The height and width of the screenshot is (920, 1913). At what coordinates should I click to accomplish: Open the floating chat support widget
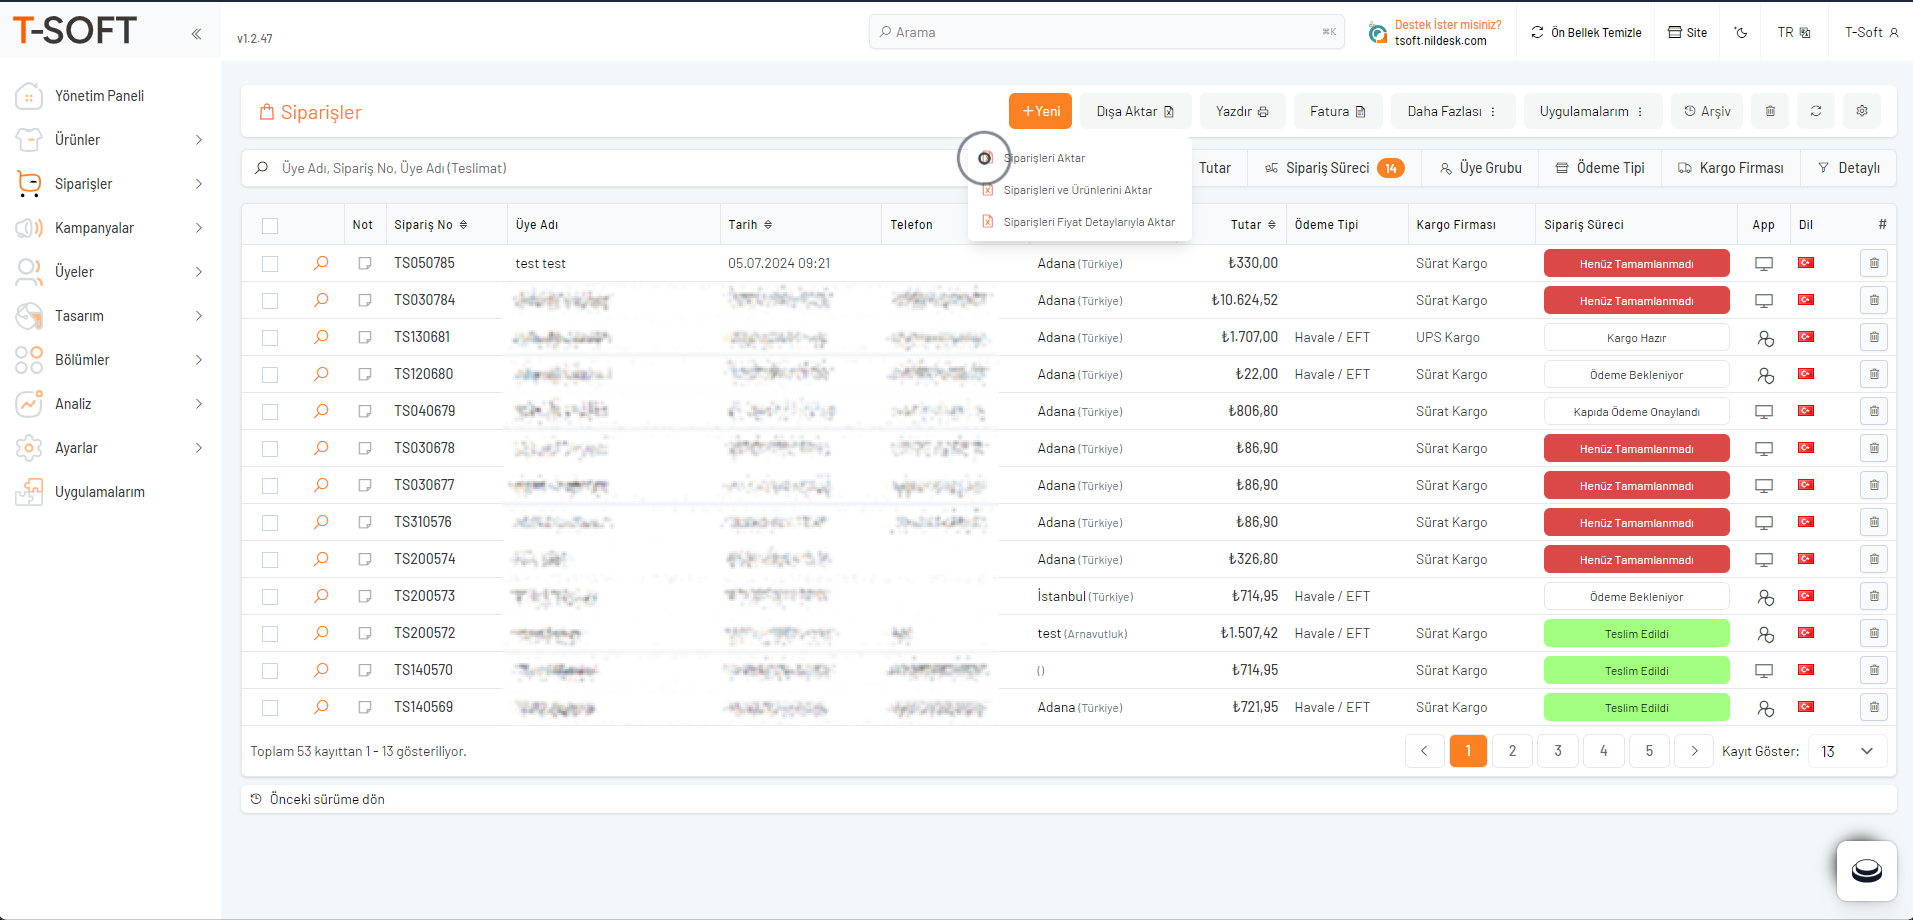pyautogui.click(x=1866, y=871)
